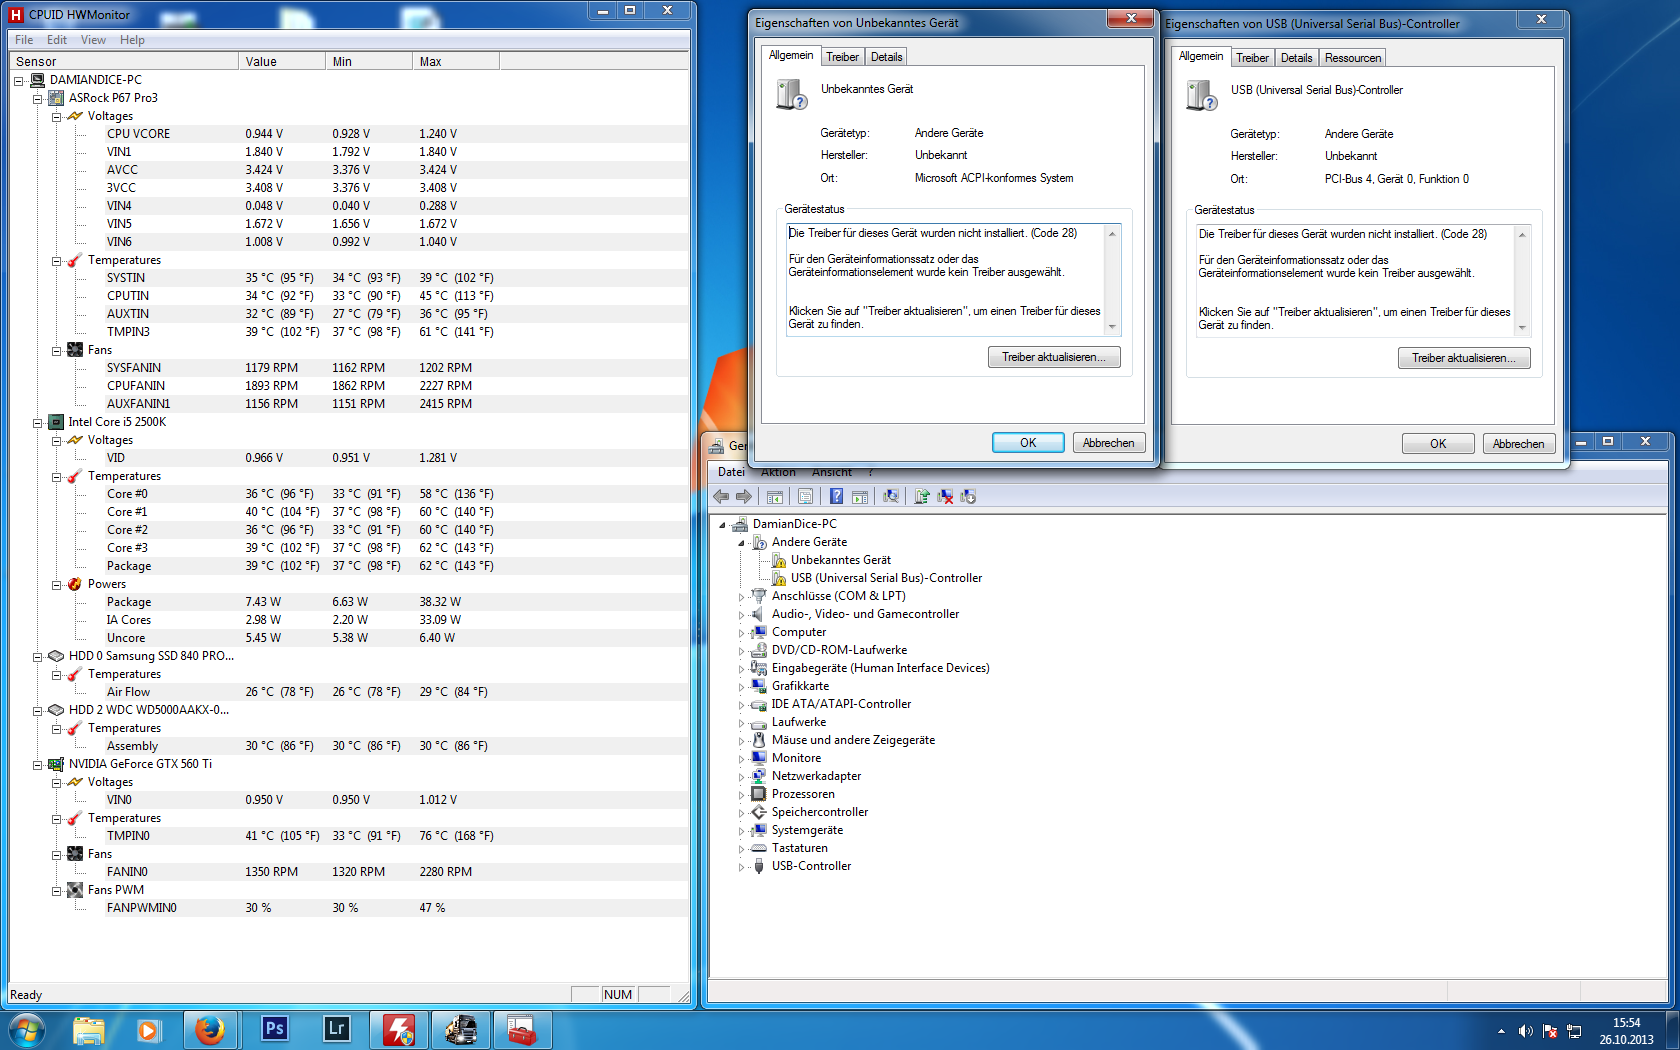Select USB (Universal Serial Bus)-Controller tree entry
Viewport: 1680px width, 1050px height.
pyautogui.click(x=886, y=578)
